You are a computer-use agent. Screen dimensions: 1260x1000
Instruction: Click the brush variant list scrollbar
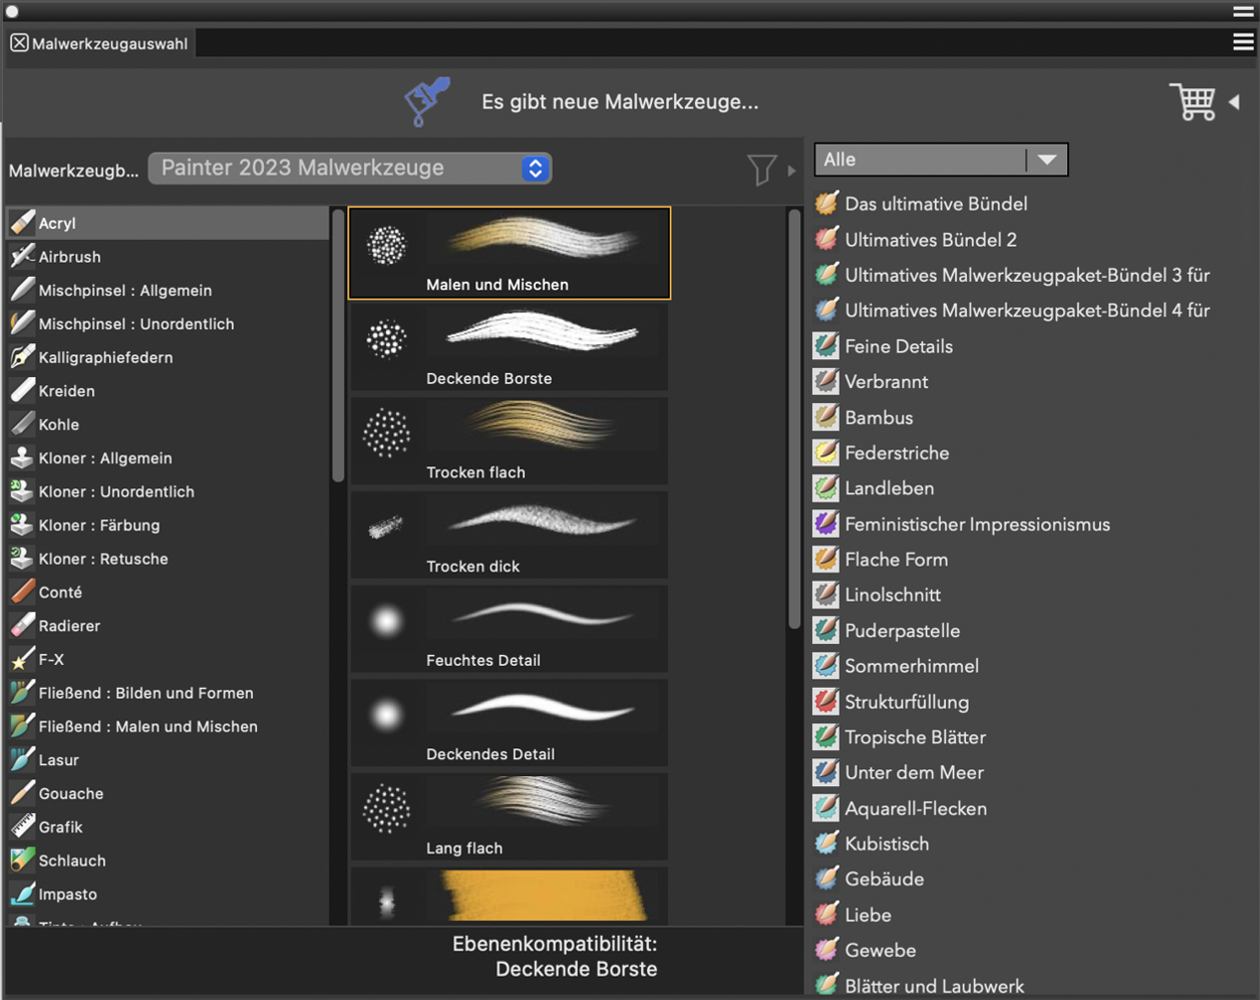pos(794,420)
